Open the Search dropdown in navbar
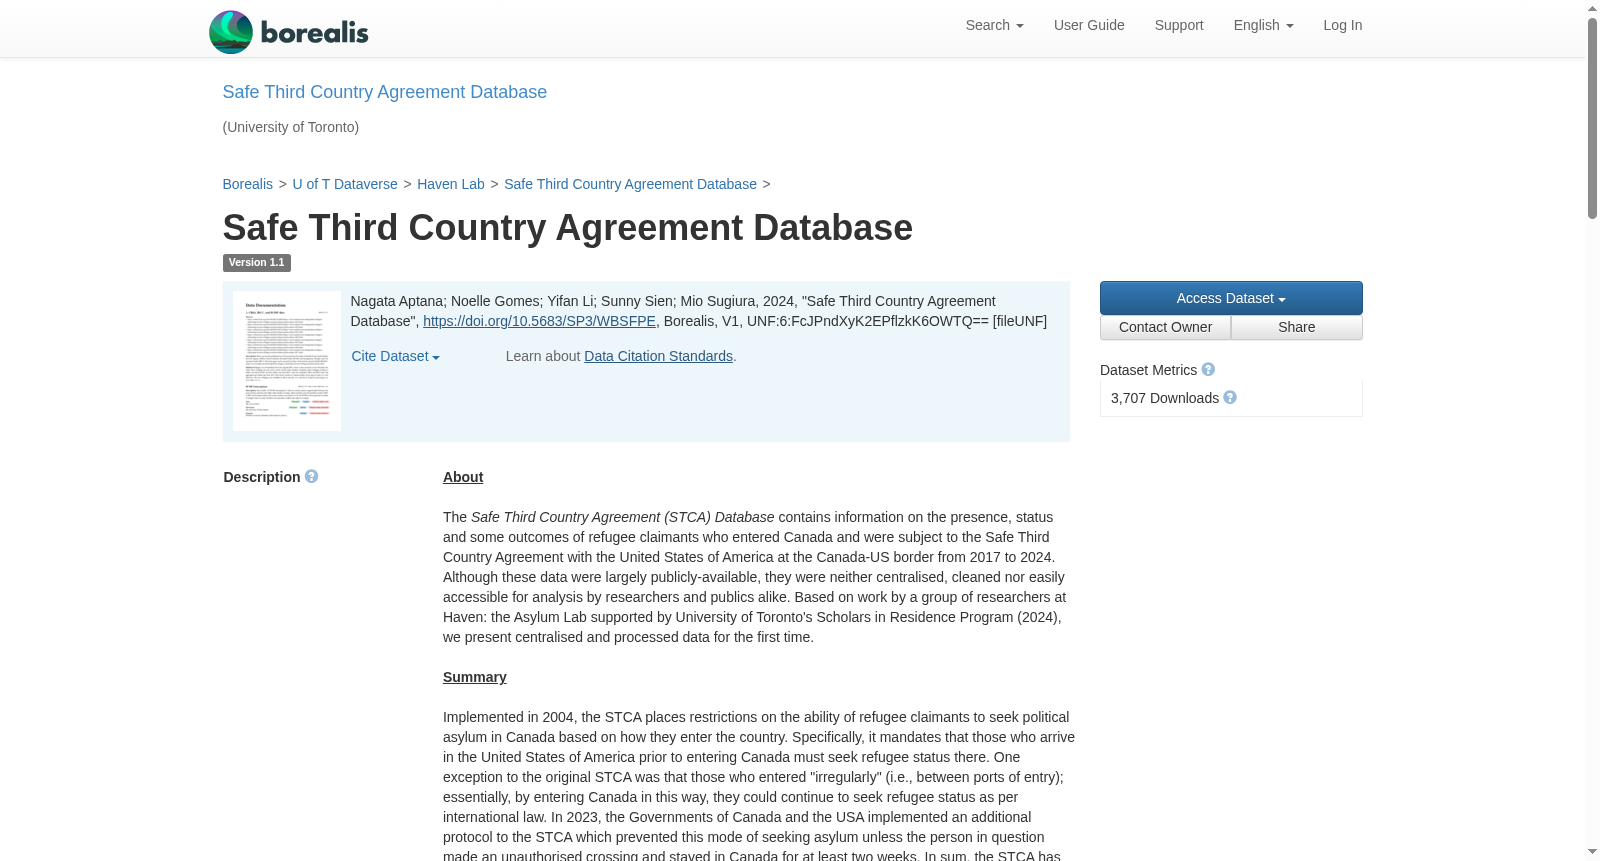The height and width of the screenshot is (861, 1600). 994,25
